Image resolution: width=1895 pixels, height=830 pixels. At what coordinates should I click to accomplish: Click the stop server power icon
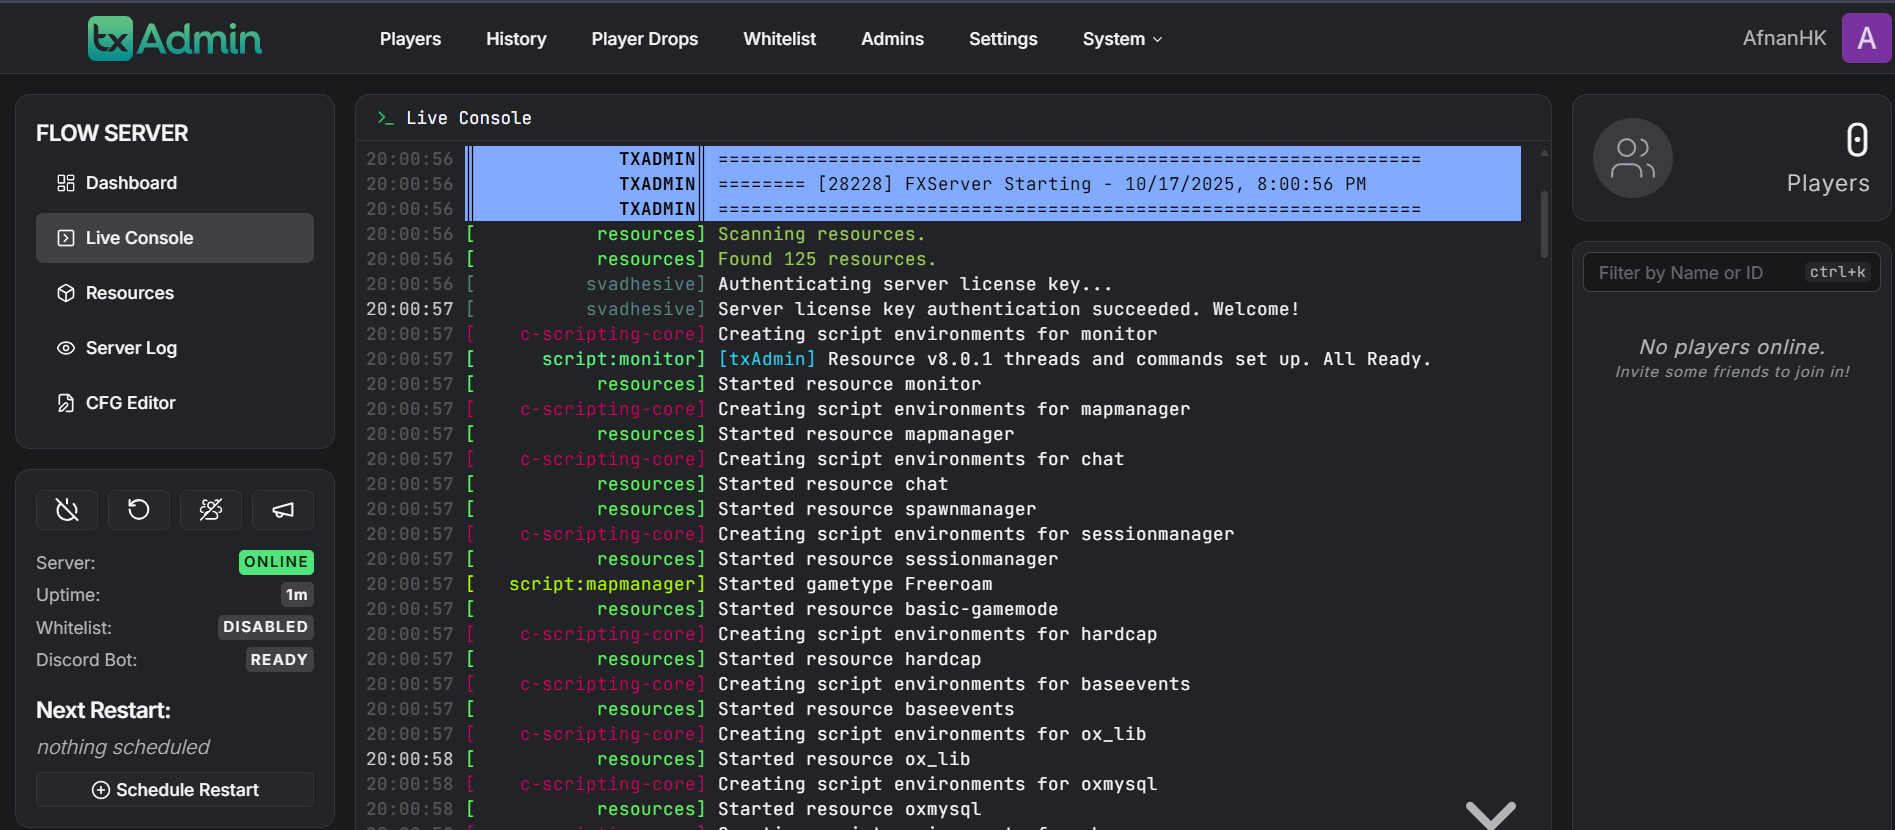(x=67, y=510)
